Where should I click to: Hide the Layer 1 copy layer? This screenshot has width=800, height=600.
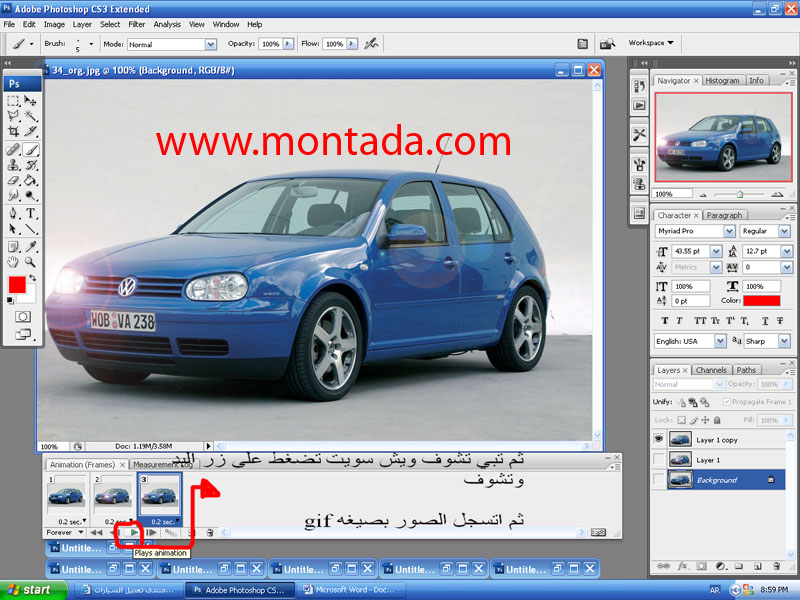pyautogui.click(x=658, y=439)
